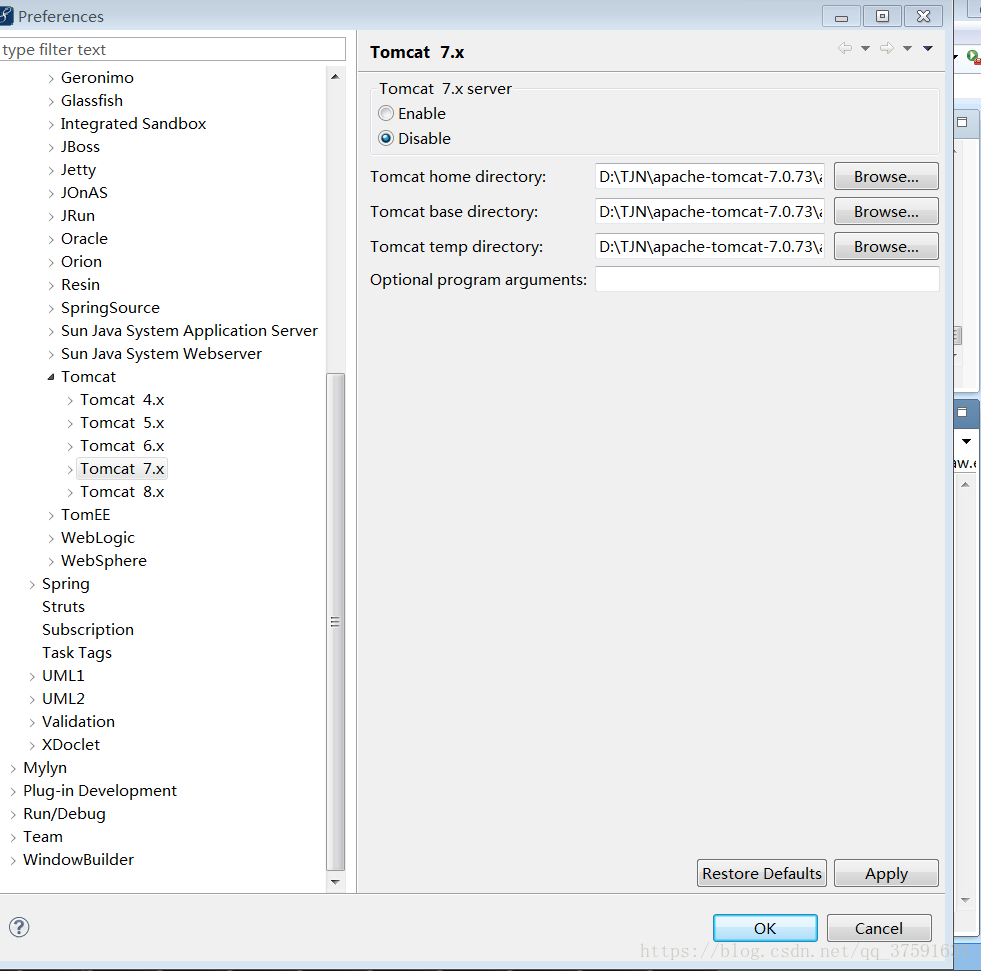Click the tree scrollbar up arrow

[335, 77]
